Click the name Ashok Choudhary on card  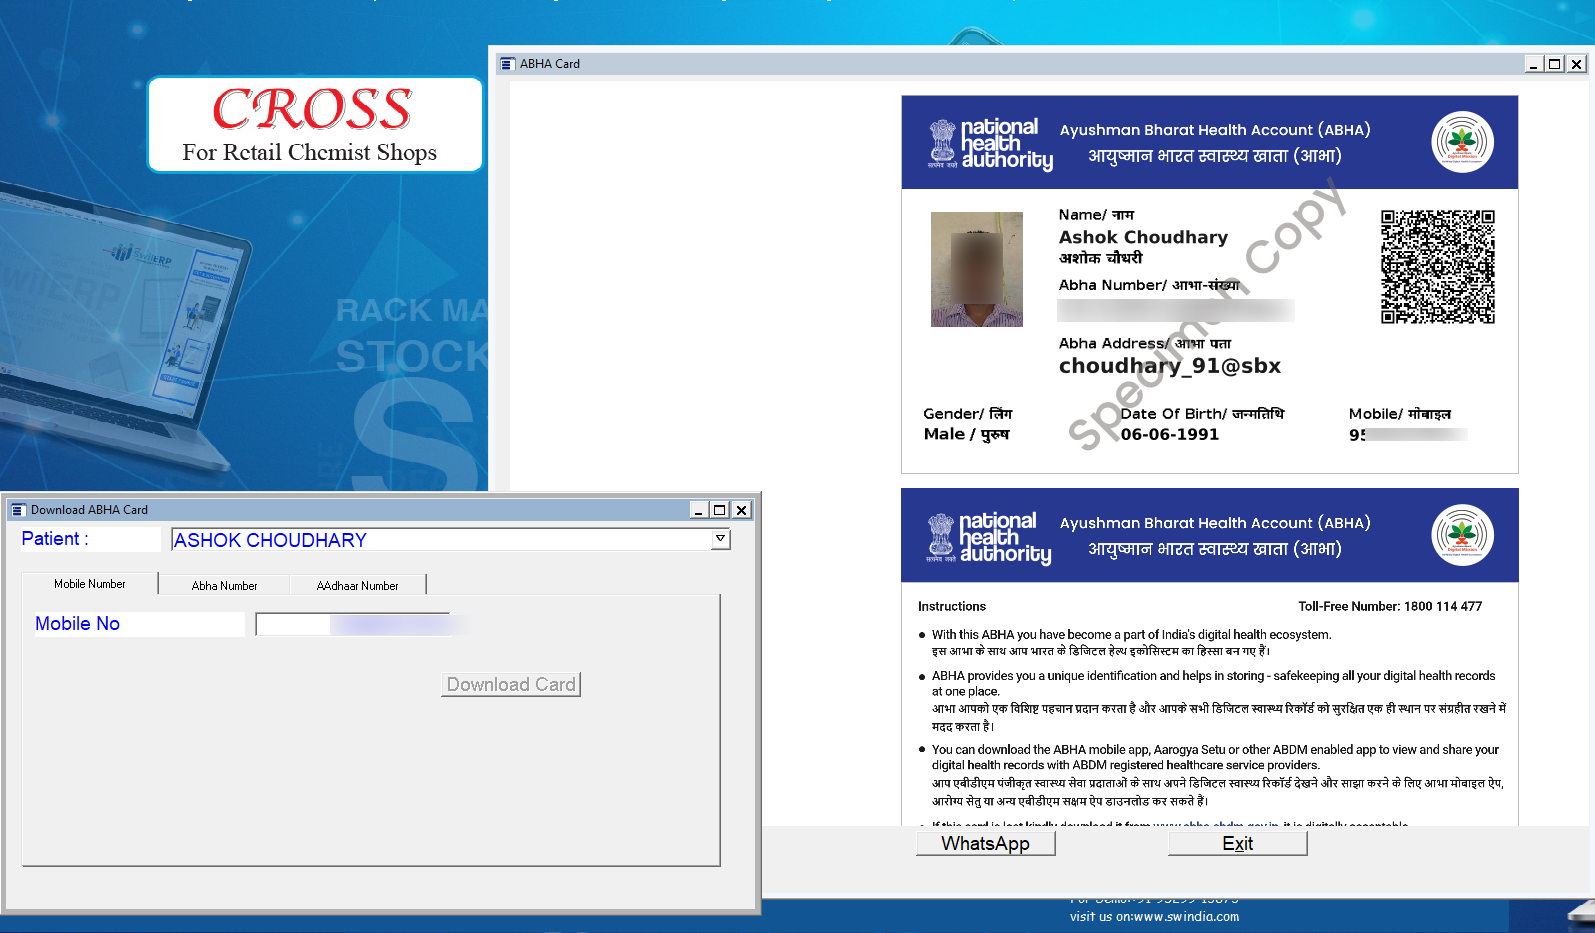pyautogui.click(x=1143, y=237)
